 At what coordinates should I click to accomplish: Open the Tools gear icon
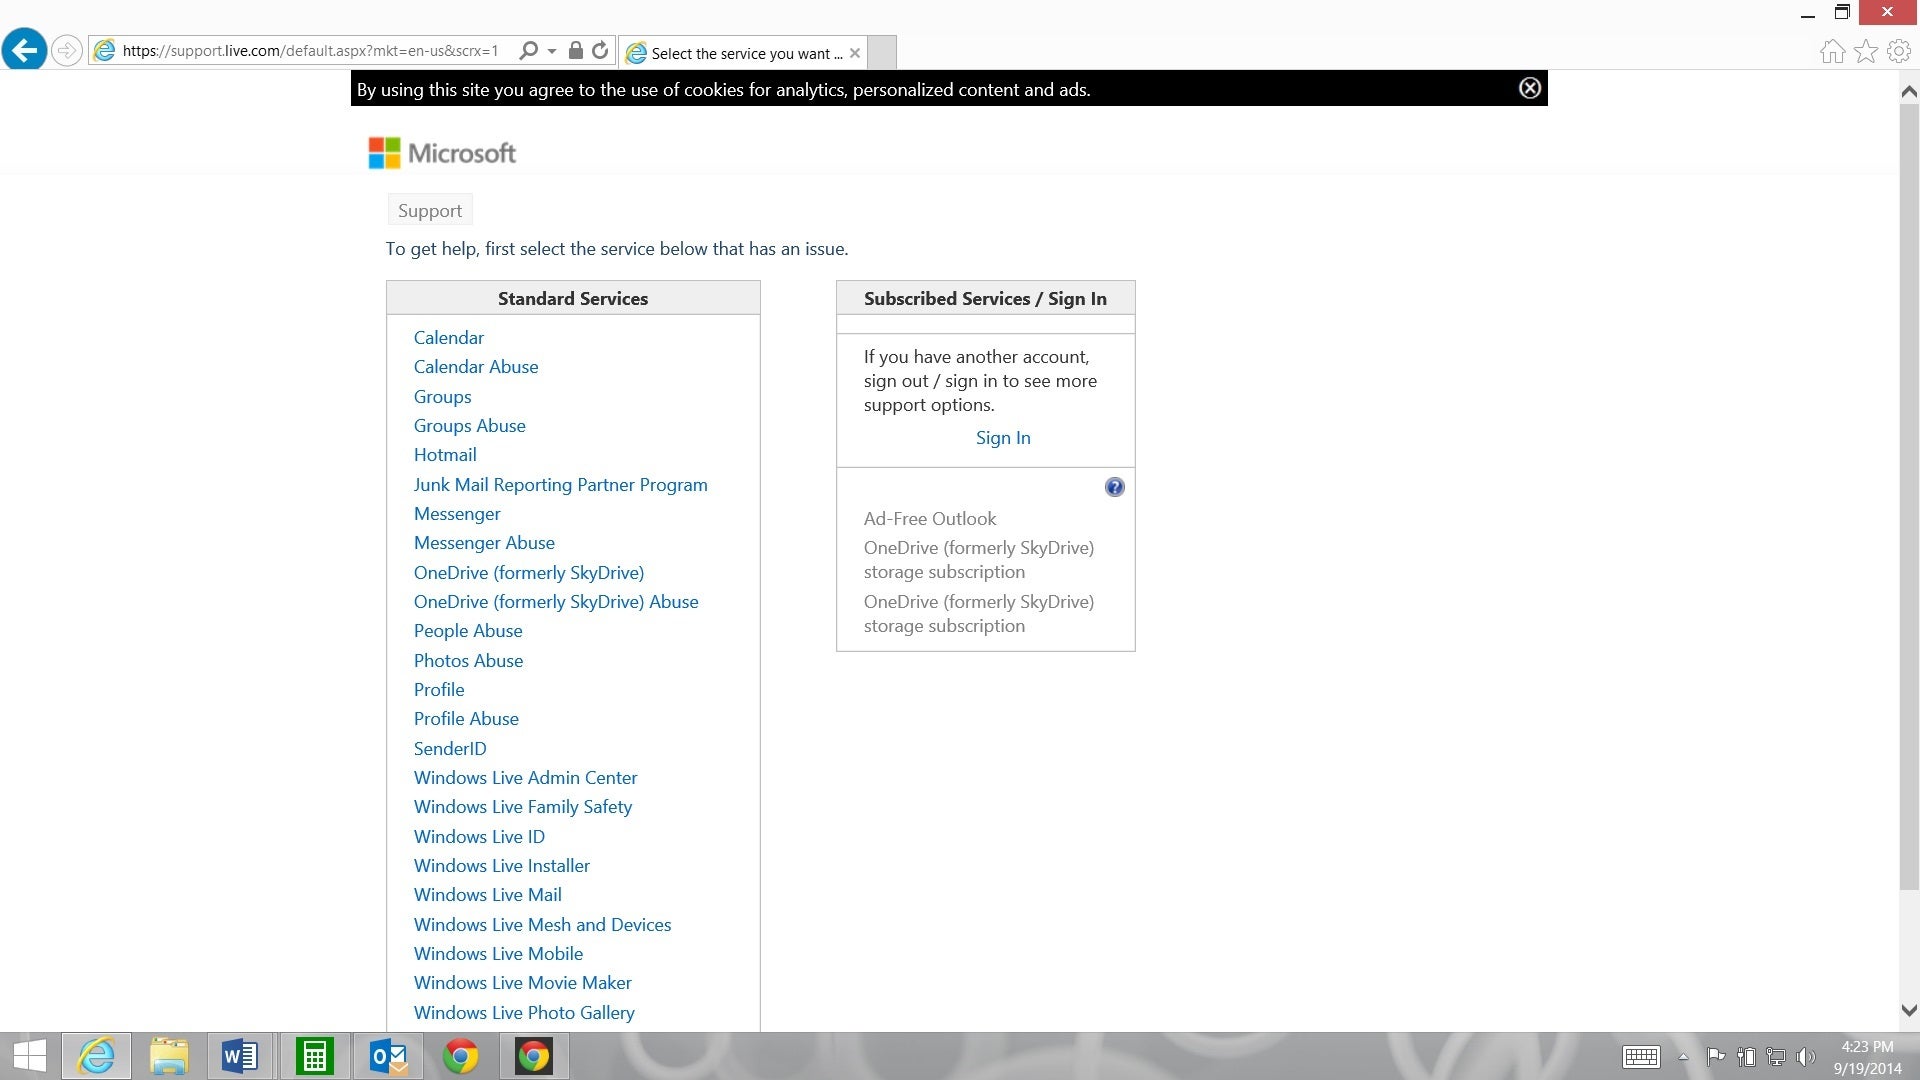1899,51
